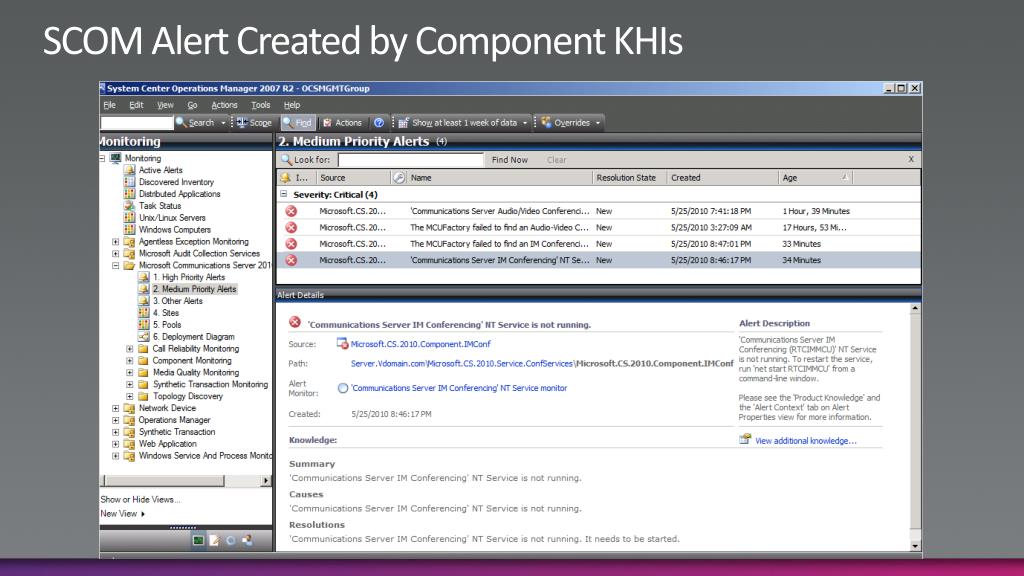Screen dimensions: 1024x576
Task: Sort alerts by Source column
Action: coord(353,178)
